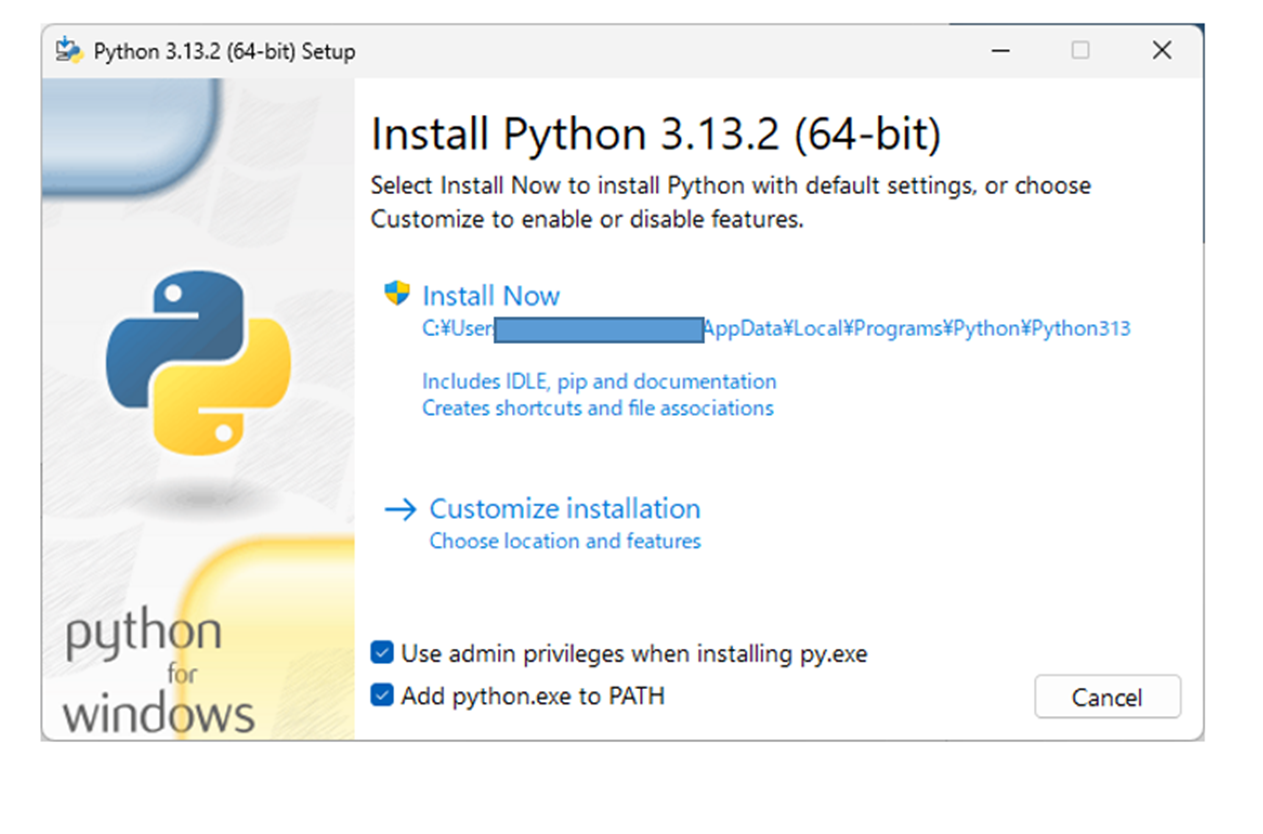Open 'Customize installation' options
This screenshot has height=834, width=1263.
coord(564,509)
